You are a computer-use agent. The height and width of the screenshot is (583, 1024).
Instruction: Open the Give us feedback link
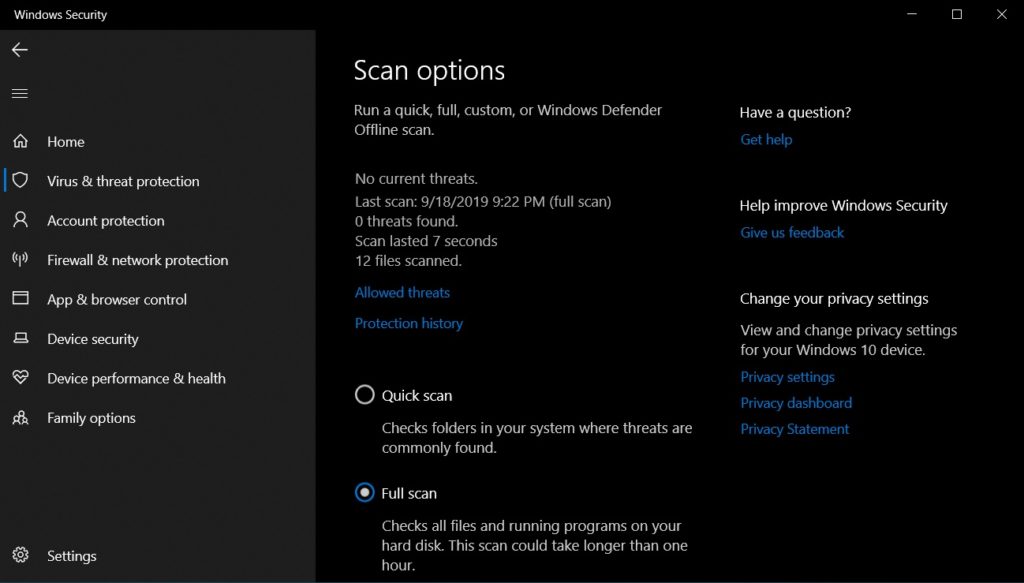click(x=791, y=232)
